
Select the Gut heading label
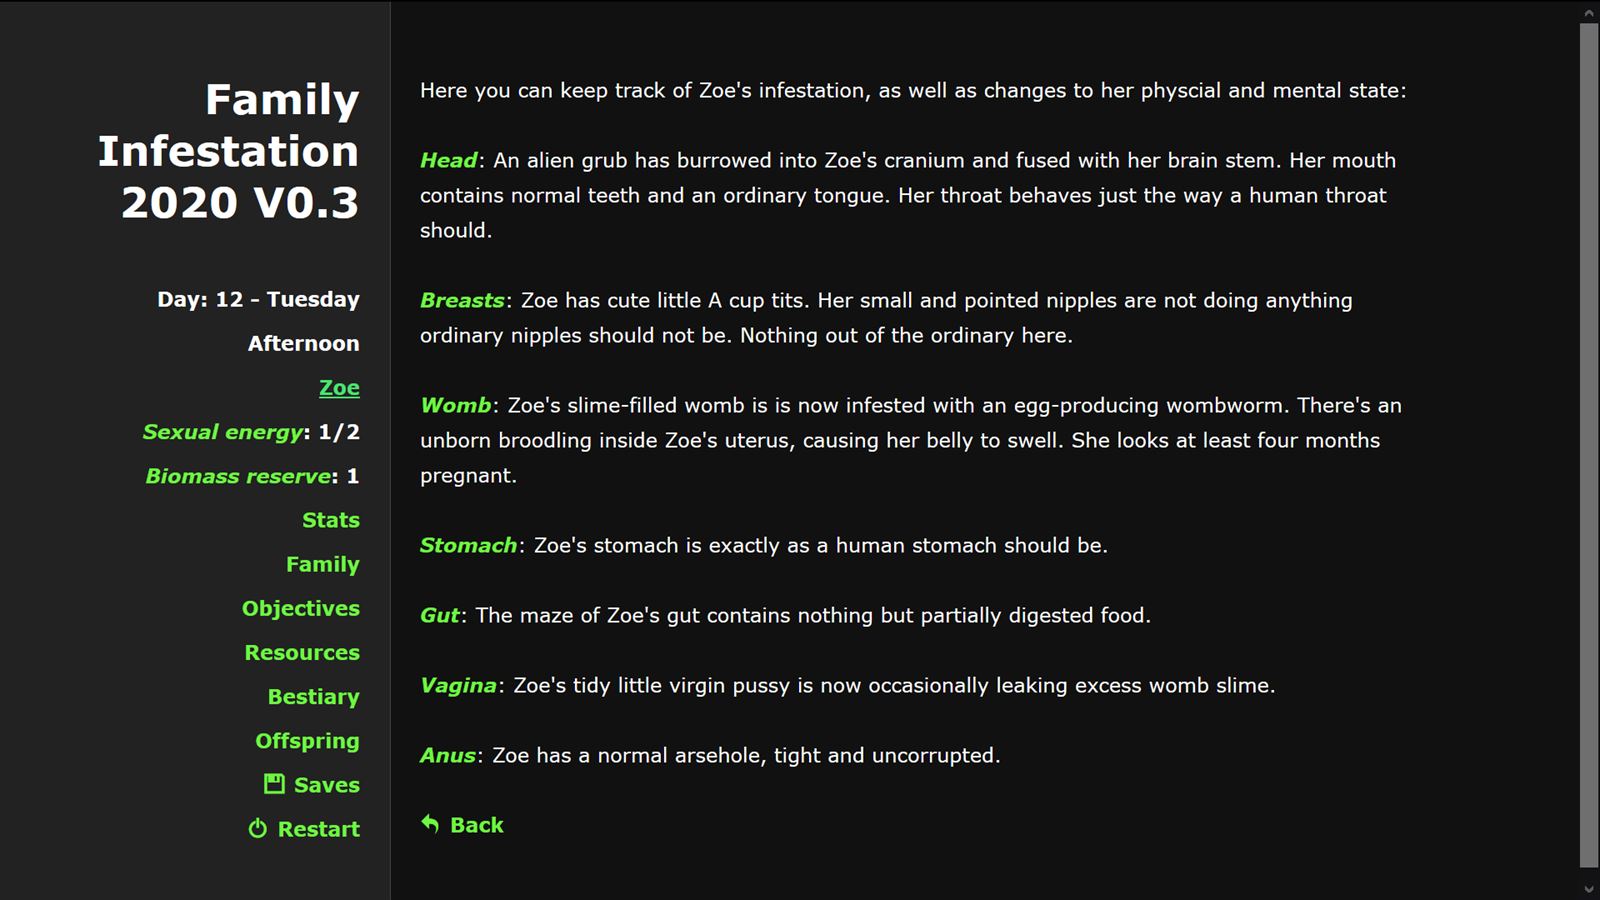440,615
